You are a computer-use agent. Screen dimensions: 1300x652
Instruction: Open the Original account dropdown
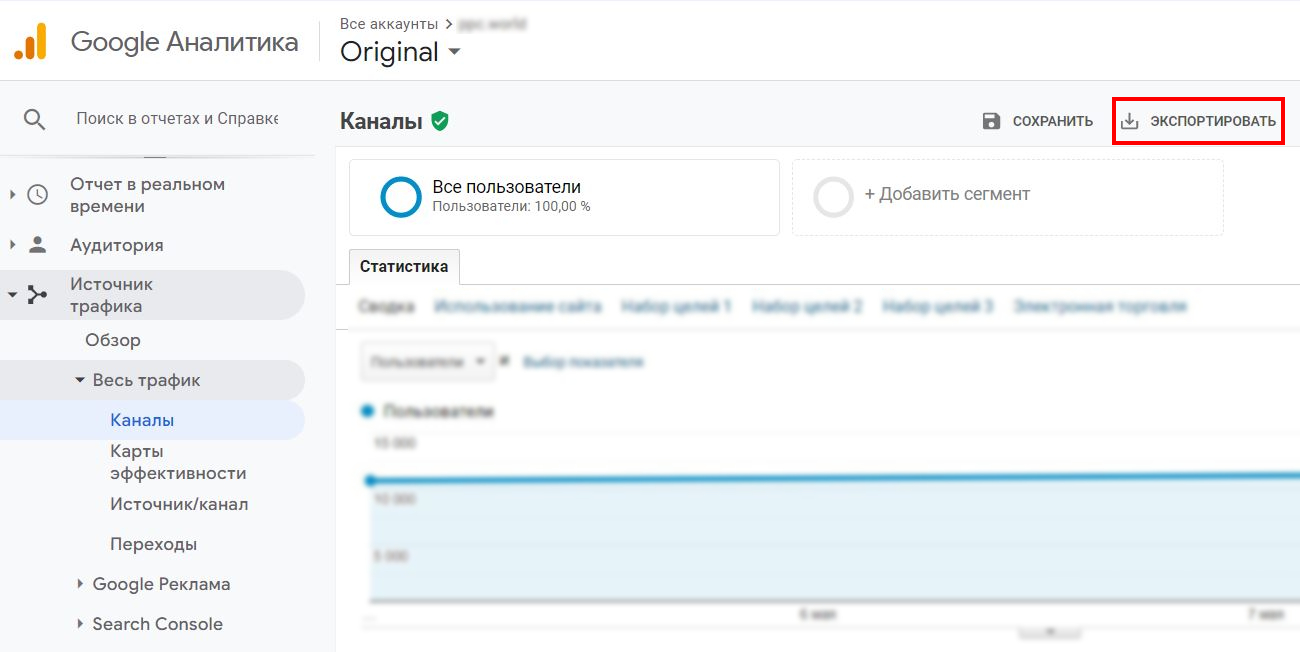tap(401, 52)
